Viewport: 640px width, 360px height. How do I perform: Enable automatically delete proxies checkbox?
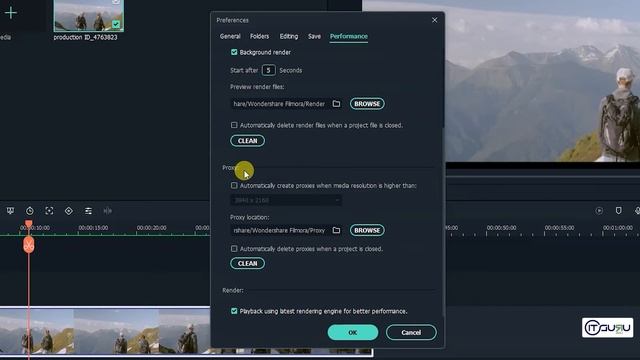(x=234, y=249)
